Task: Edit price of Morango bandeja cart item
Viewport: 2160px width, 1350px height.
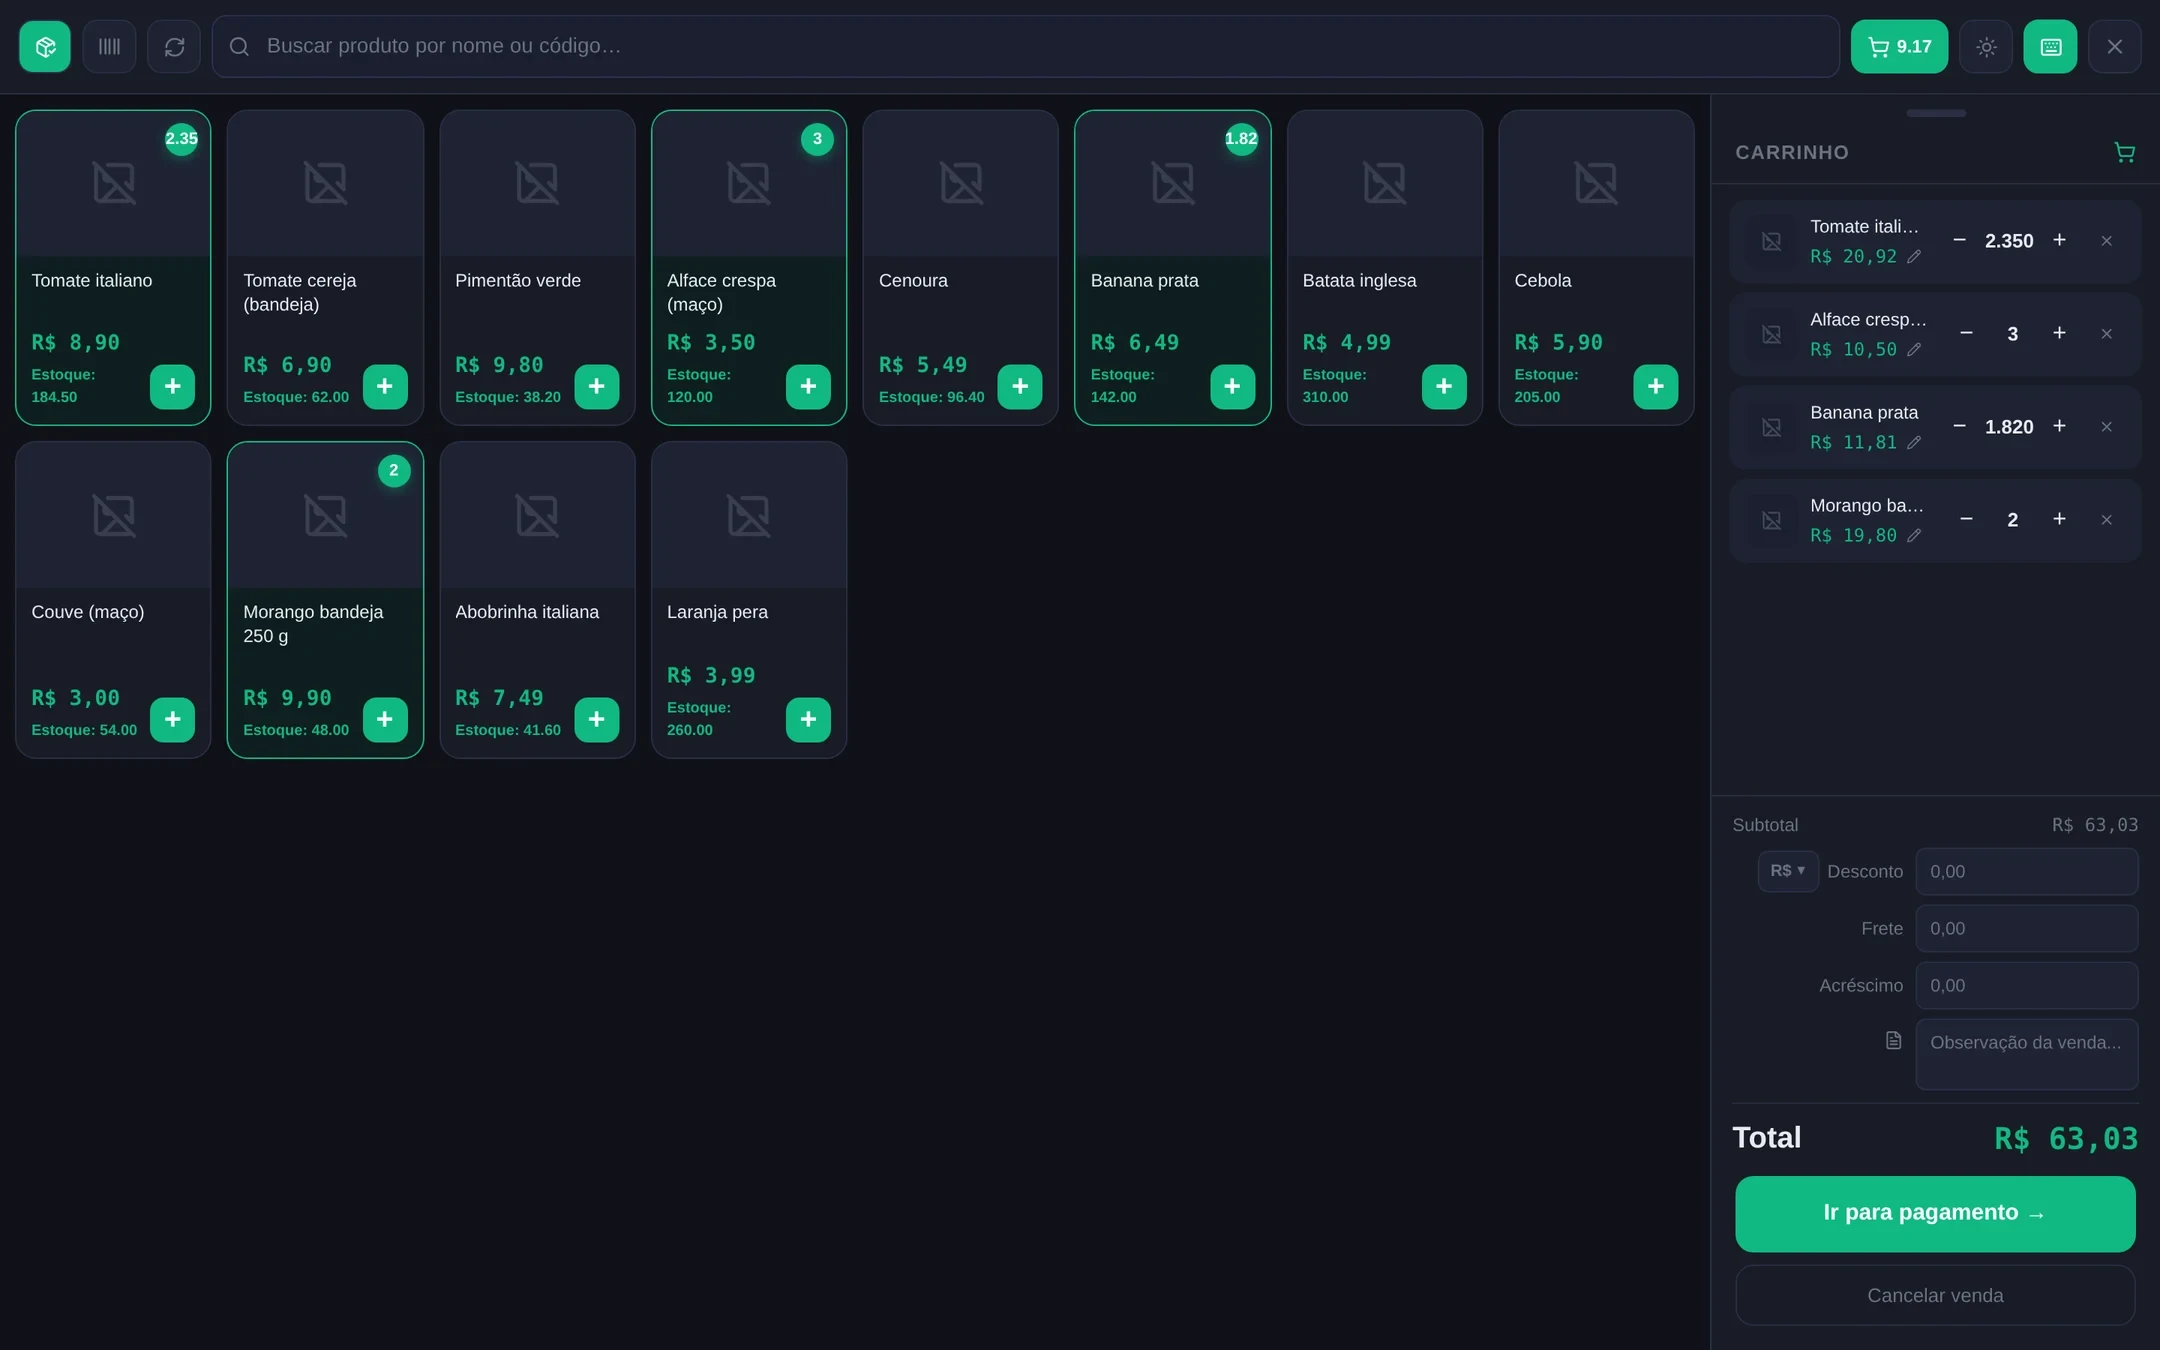Action: click(x=1914, y=536)
